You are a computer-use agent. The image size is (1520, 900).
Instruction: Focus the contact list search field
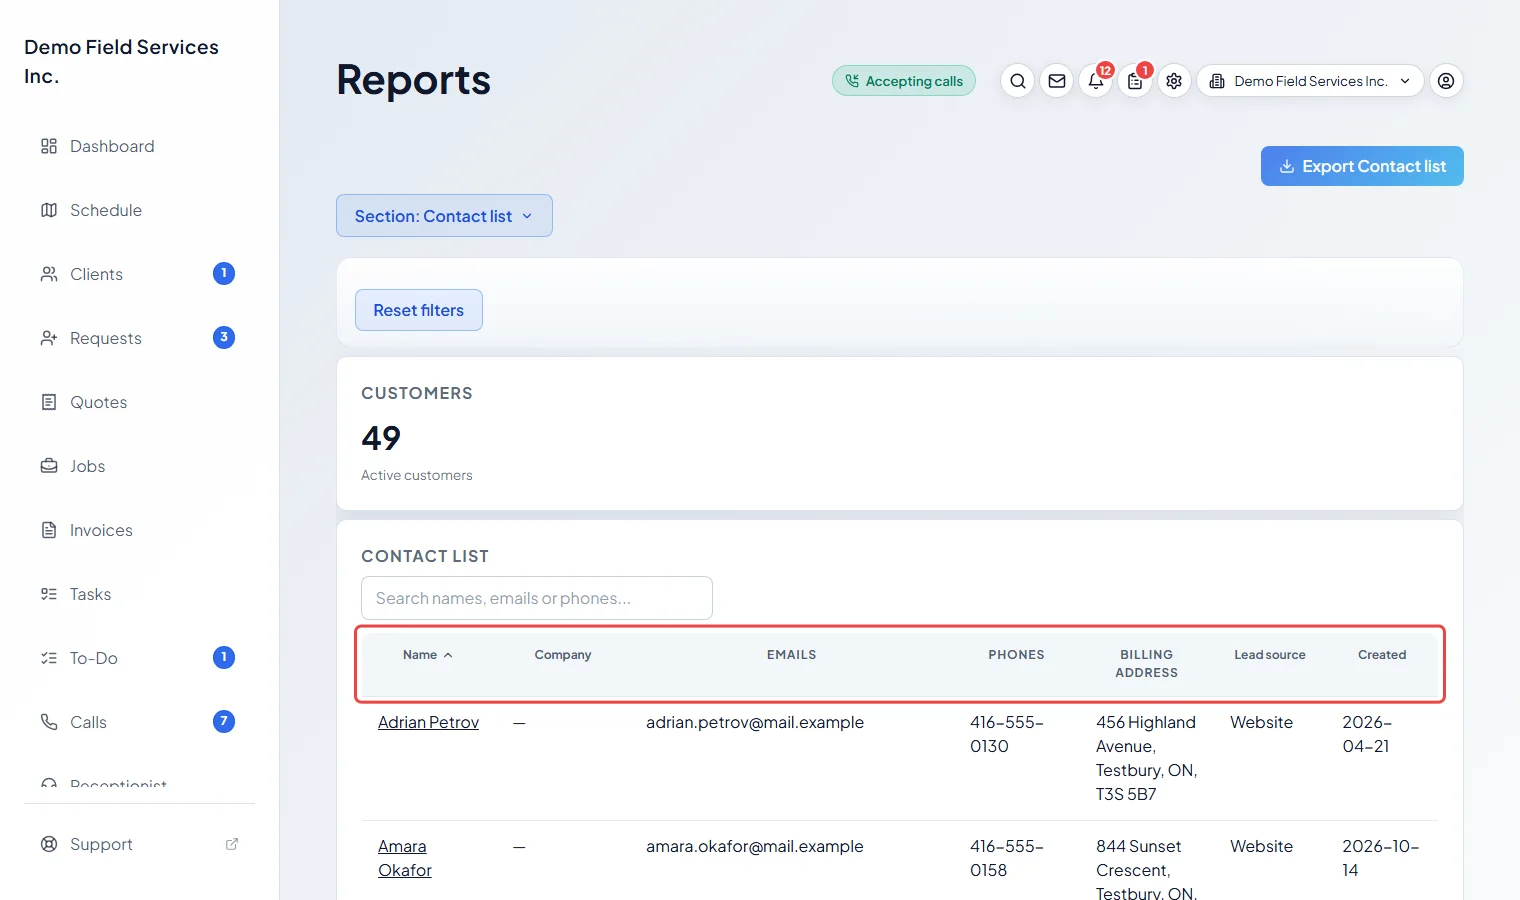click(x=537, y=598)
